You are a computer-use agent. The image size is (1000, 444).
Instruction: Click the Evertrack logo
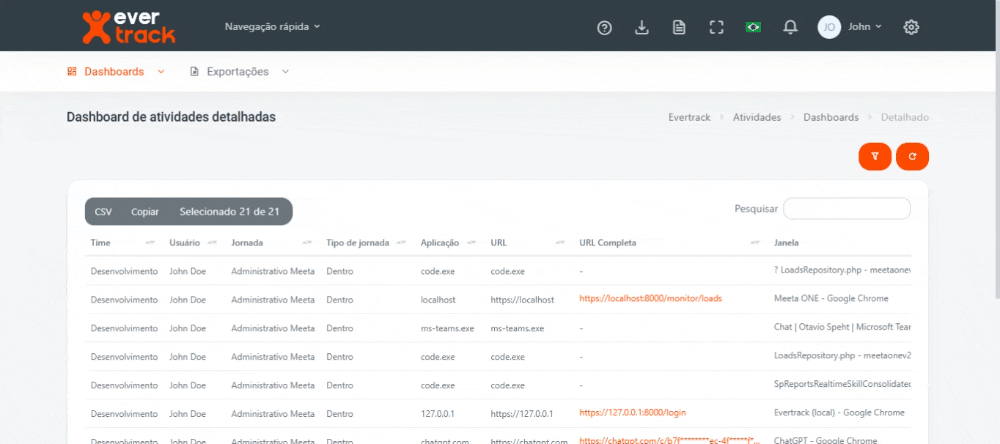click(x=127, y=27)
